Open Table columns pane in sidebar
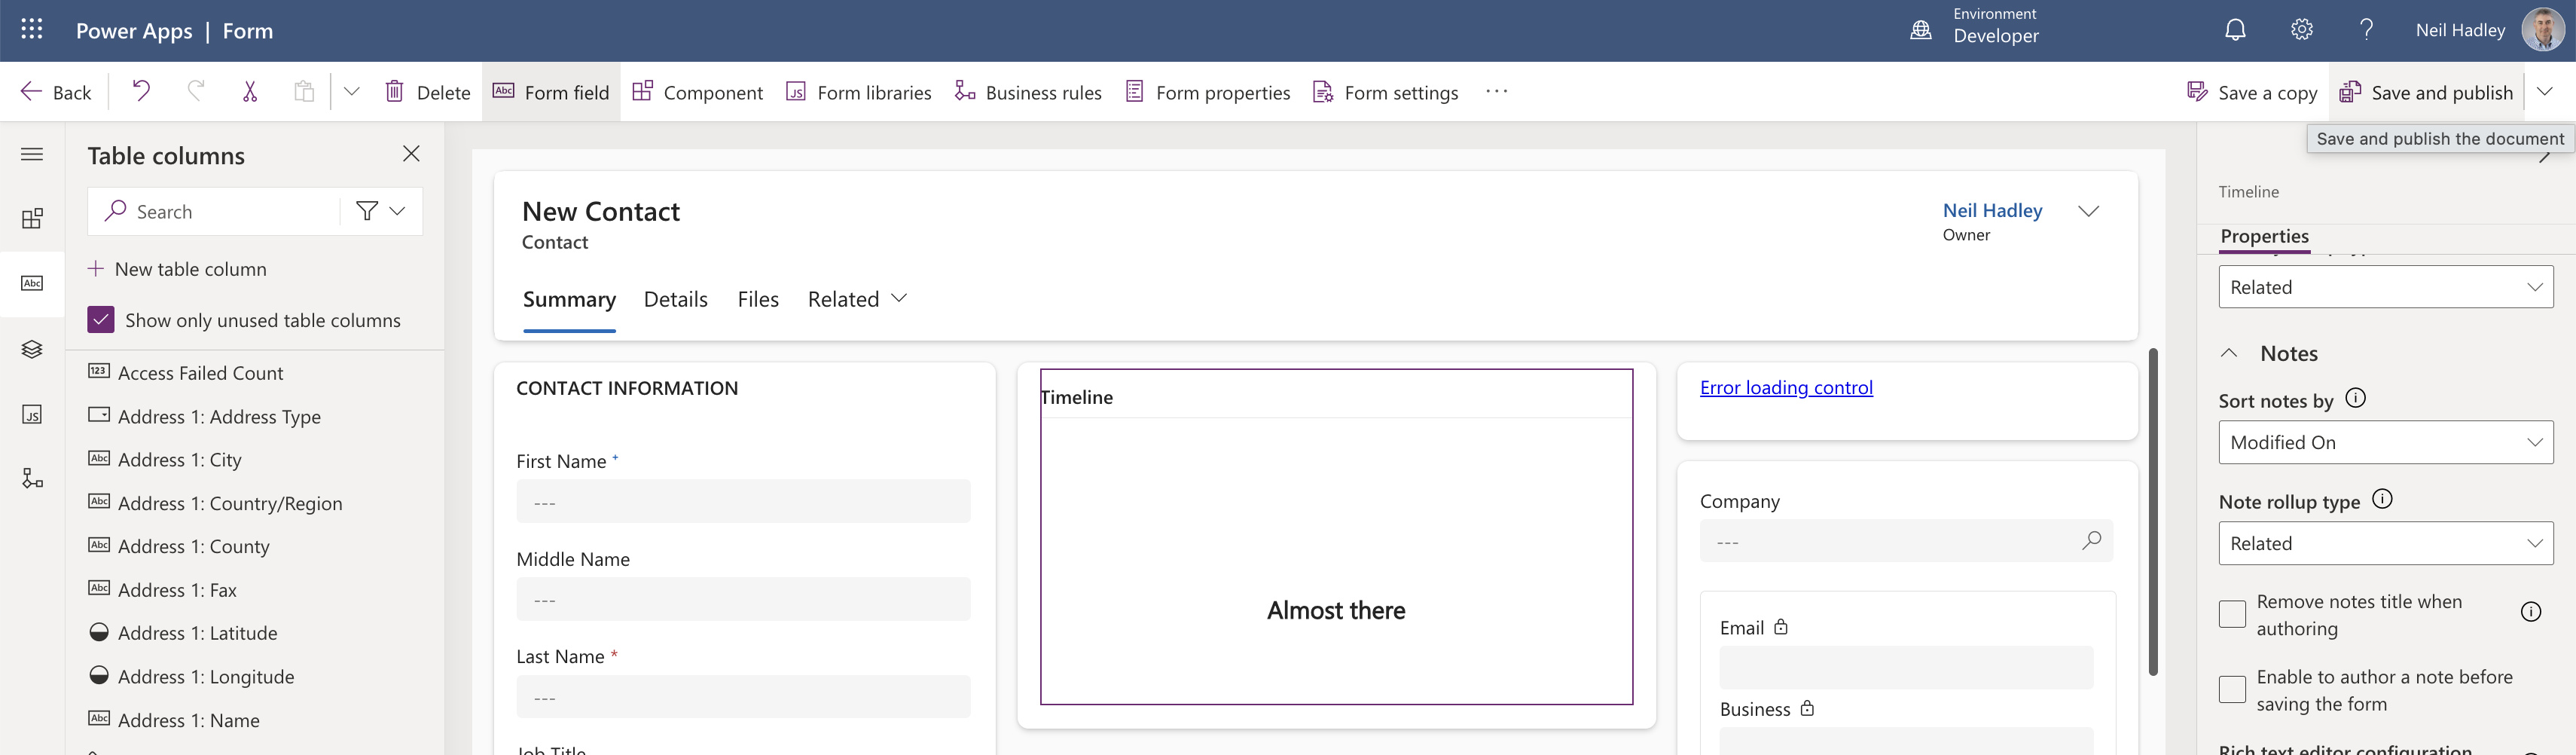 (x=32, y=284)
